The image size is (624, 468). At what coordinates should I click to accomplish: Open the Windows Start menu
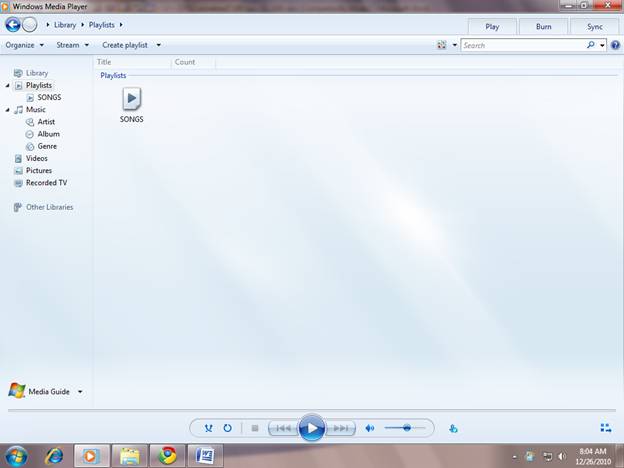(x=16, y=456)
